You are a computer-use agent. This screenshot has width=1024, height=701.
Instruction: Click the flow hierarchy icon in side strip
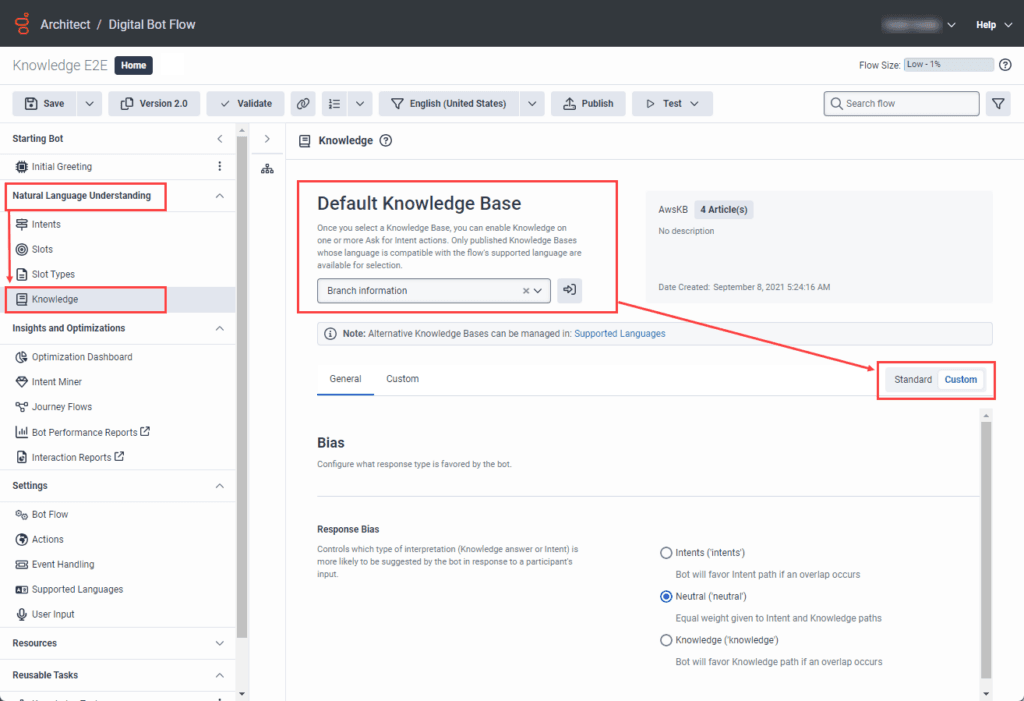tap(267, 169)
